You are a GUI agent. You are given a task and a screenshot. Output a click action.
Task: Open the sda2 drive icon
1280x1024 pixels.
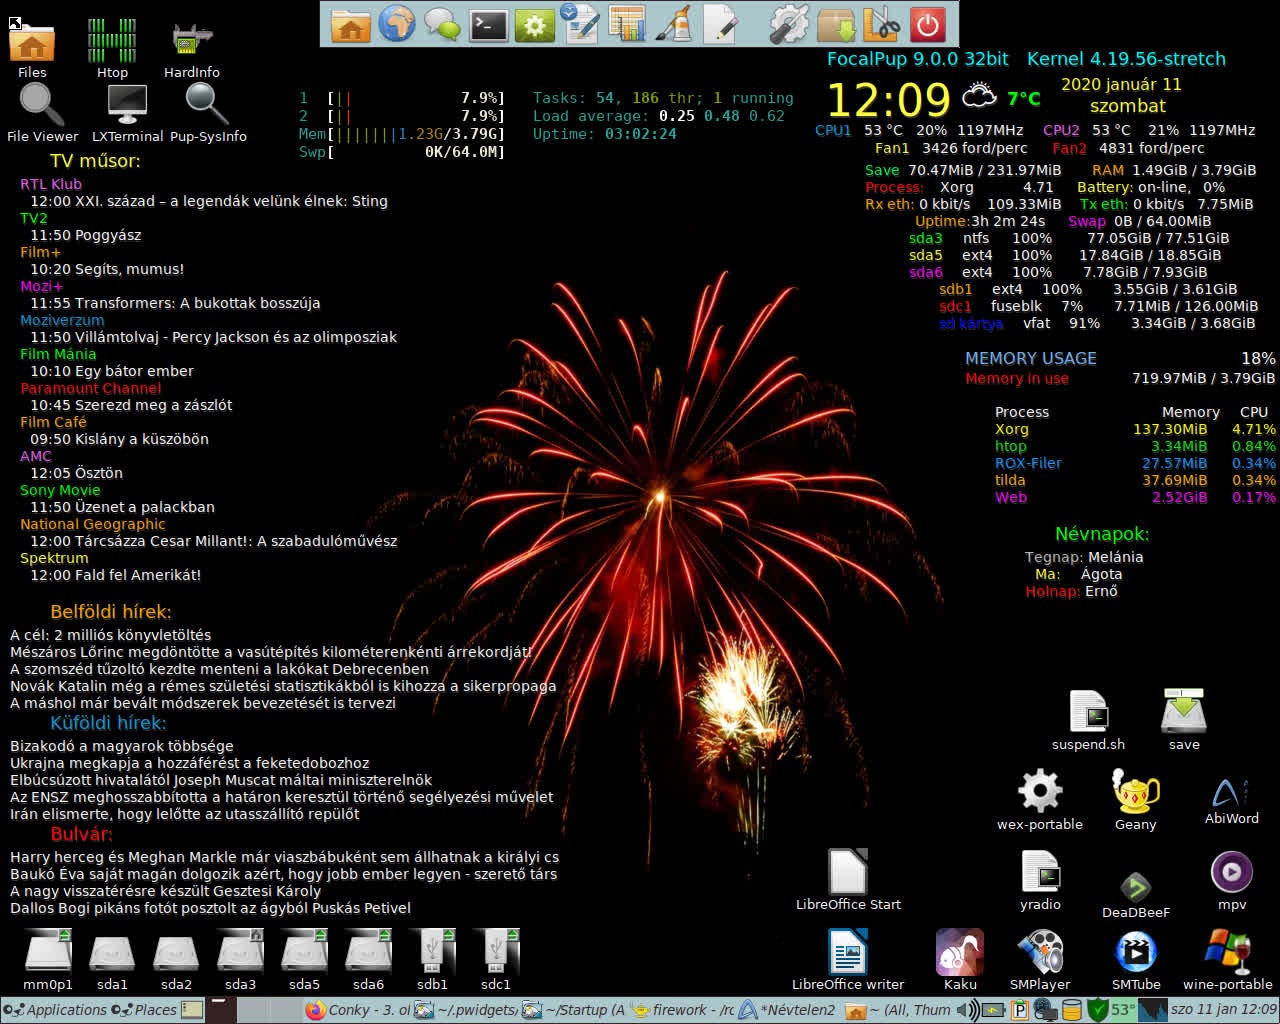(x=176, y=960)
